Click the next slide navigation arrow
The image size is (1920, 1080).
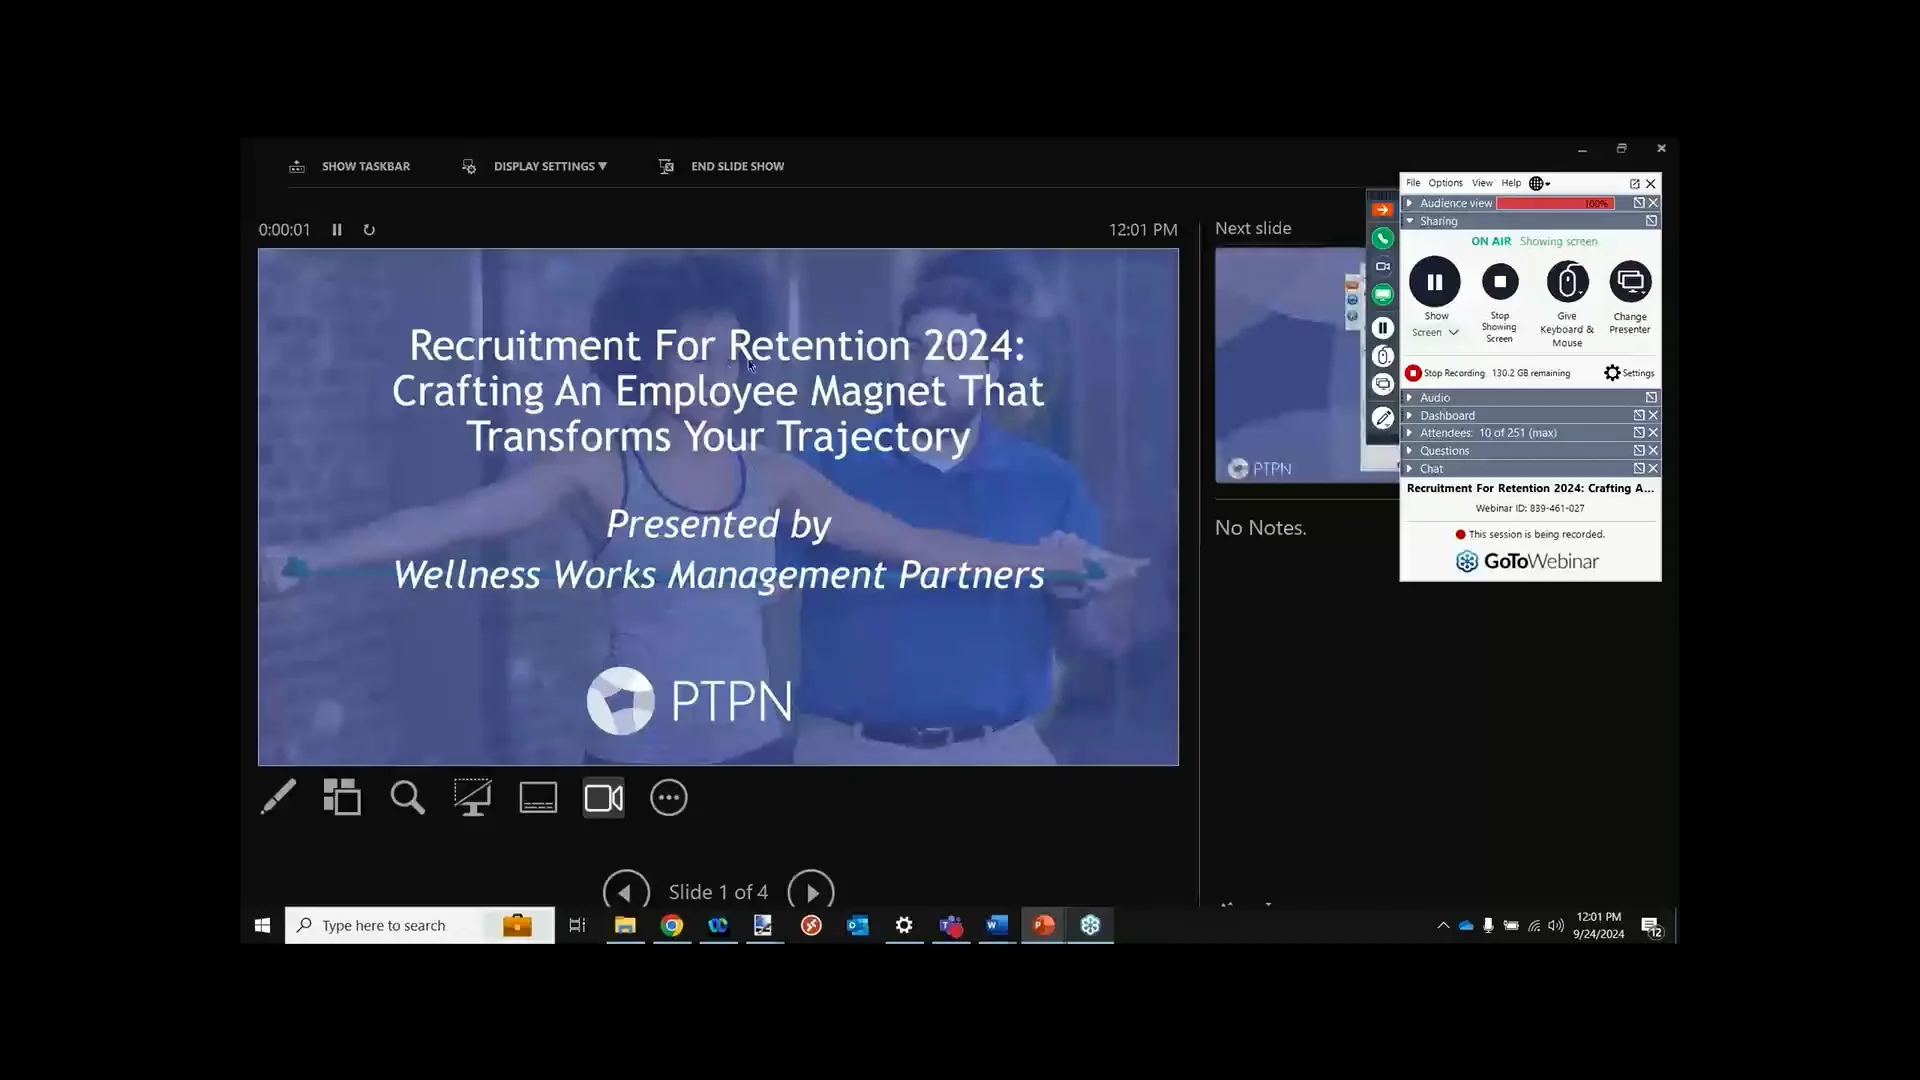click(811, 890)
